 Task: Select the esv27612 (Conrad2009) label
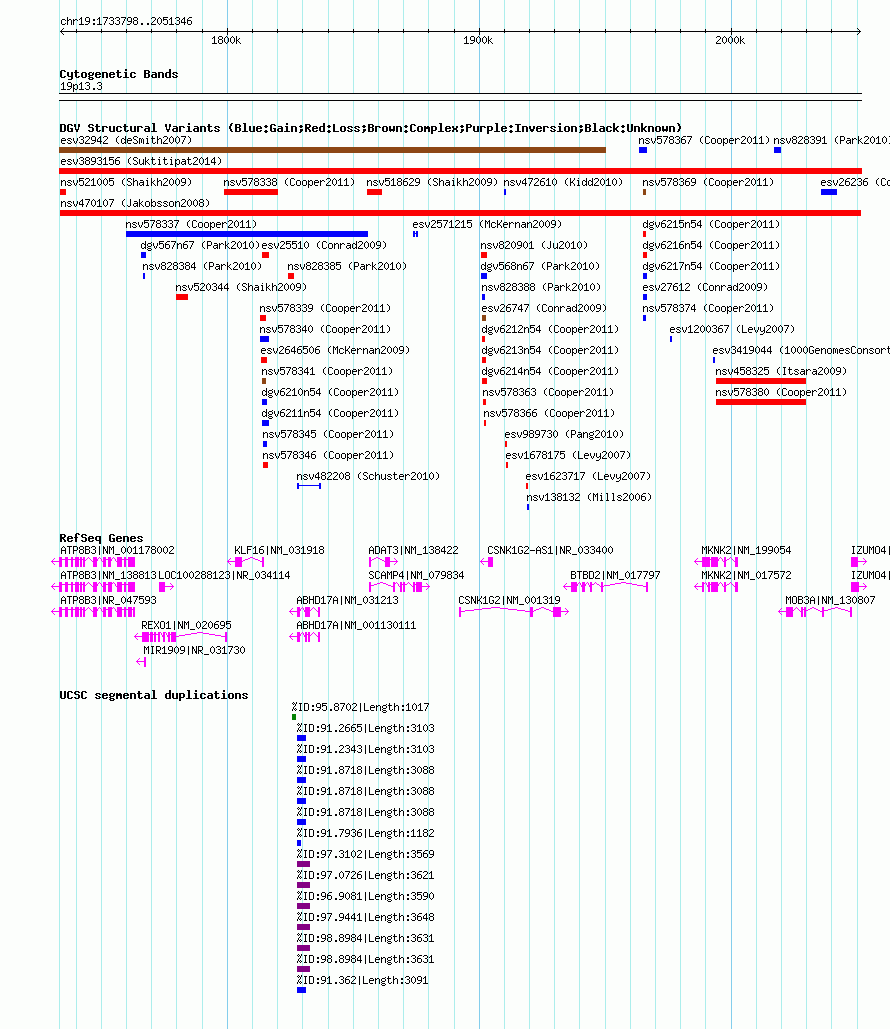705,287
